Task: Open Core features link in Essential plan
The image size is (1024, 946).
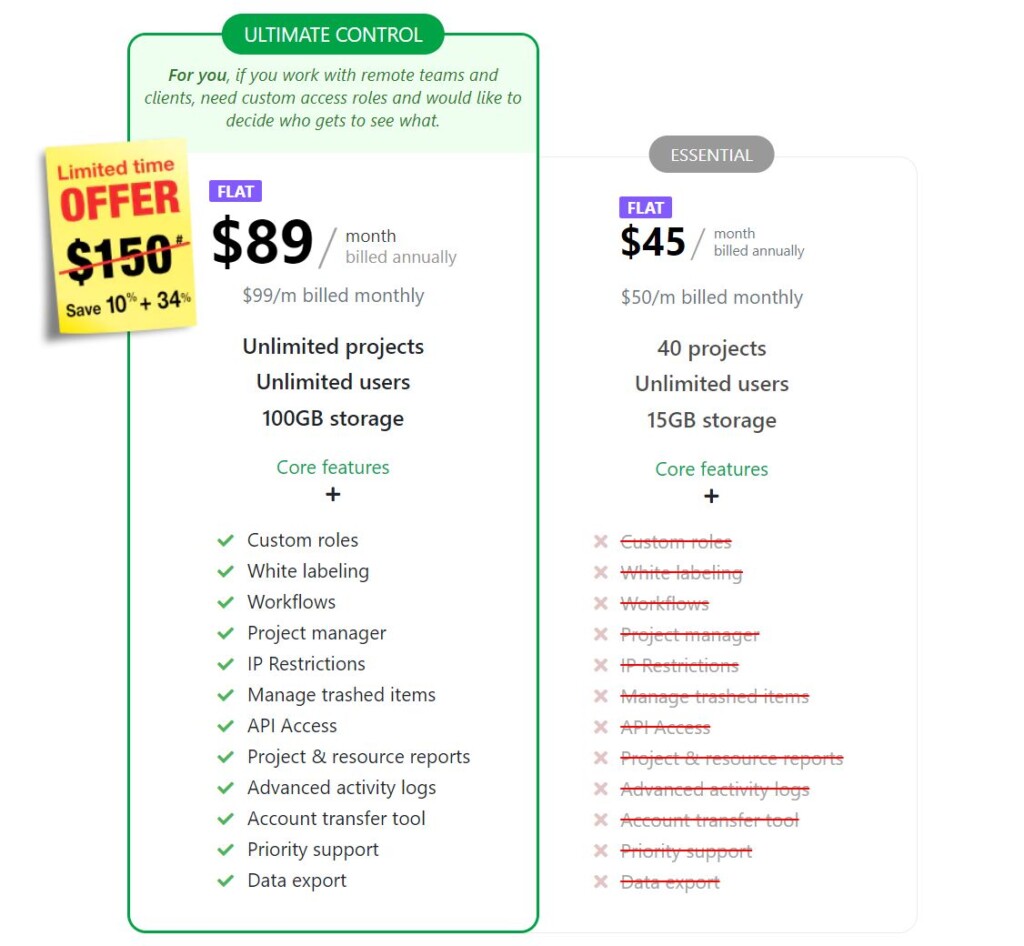Action: point(711,469)
